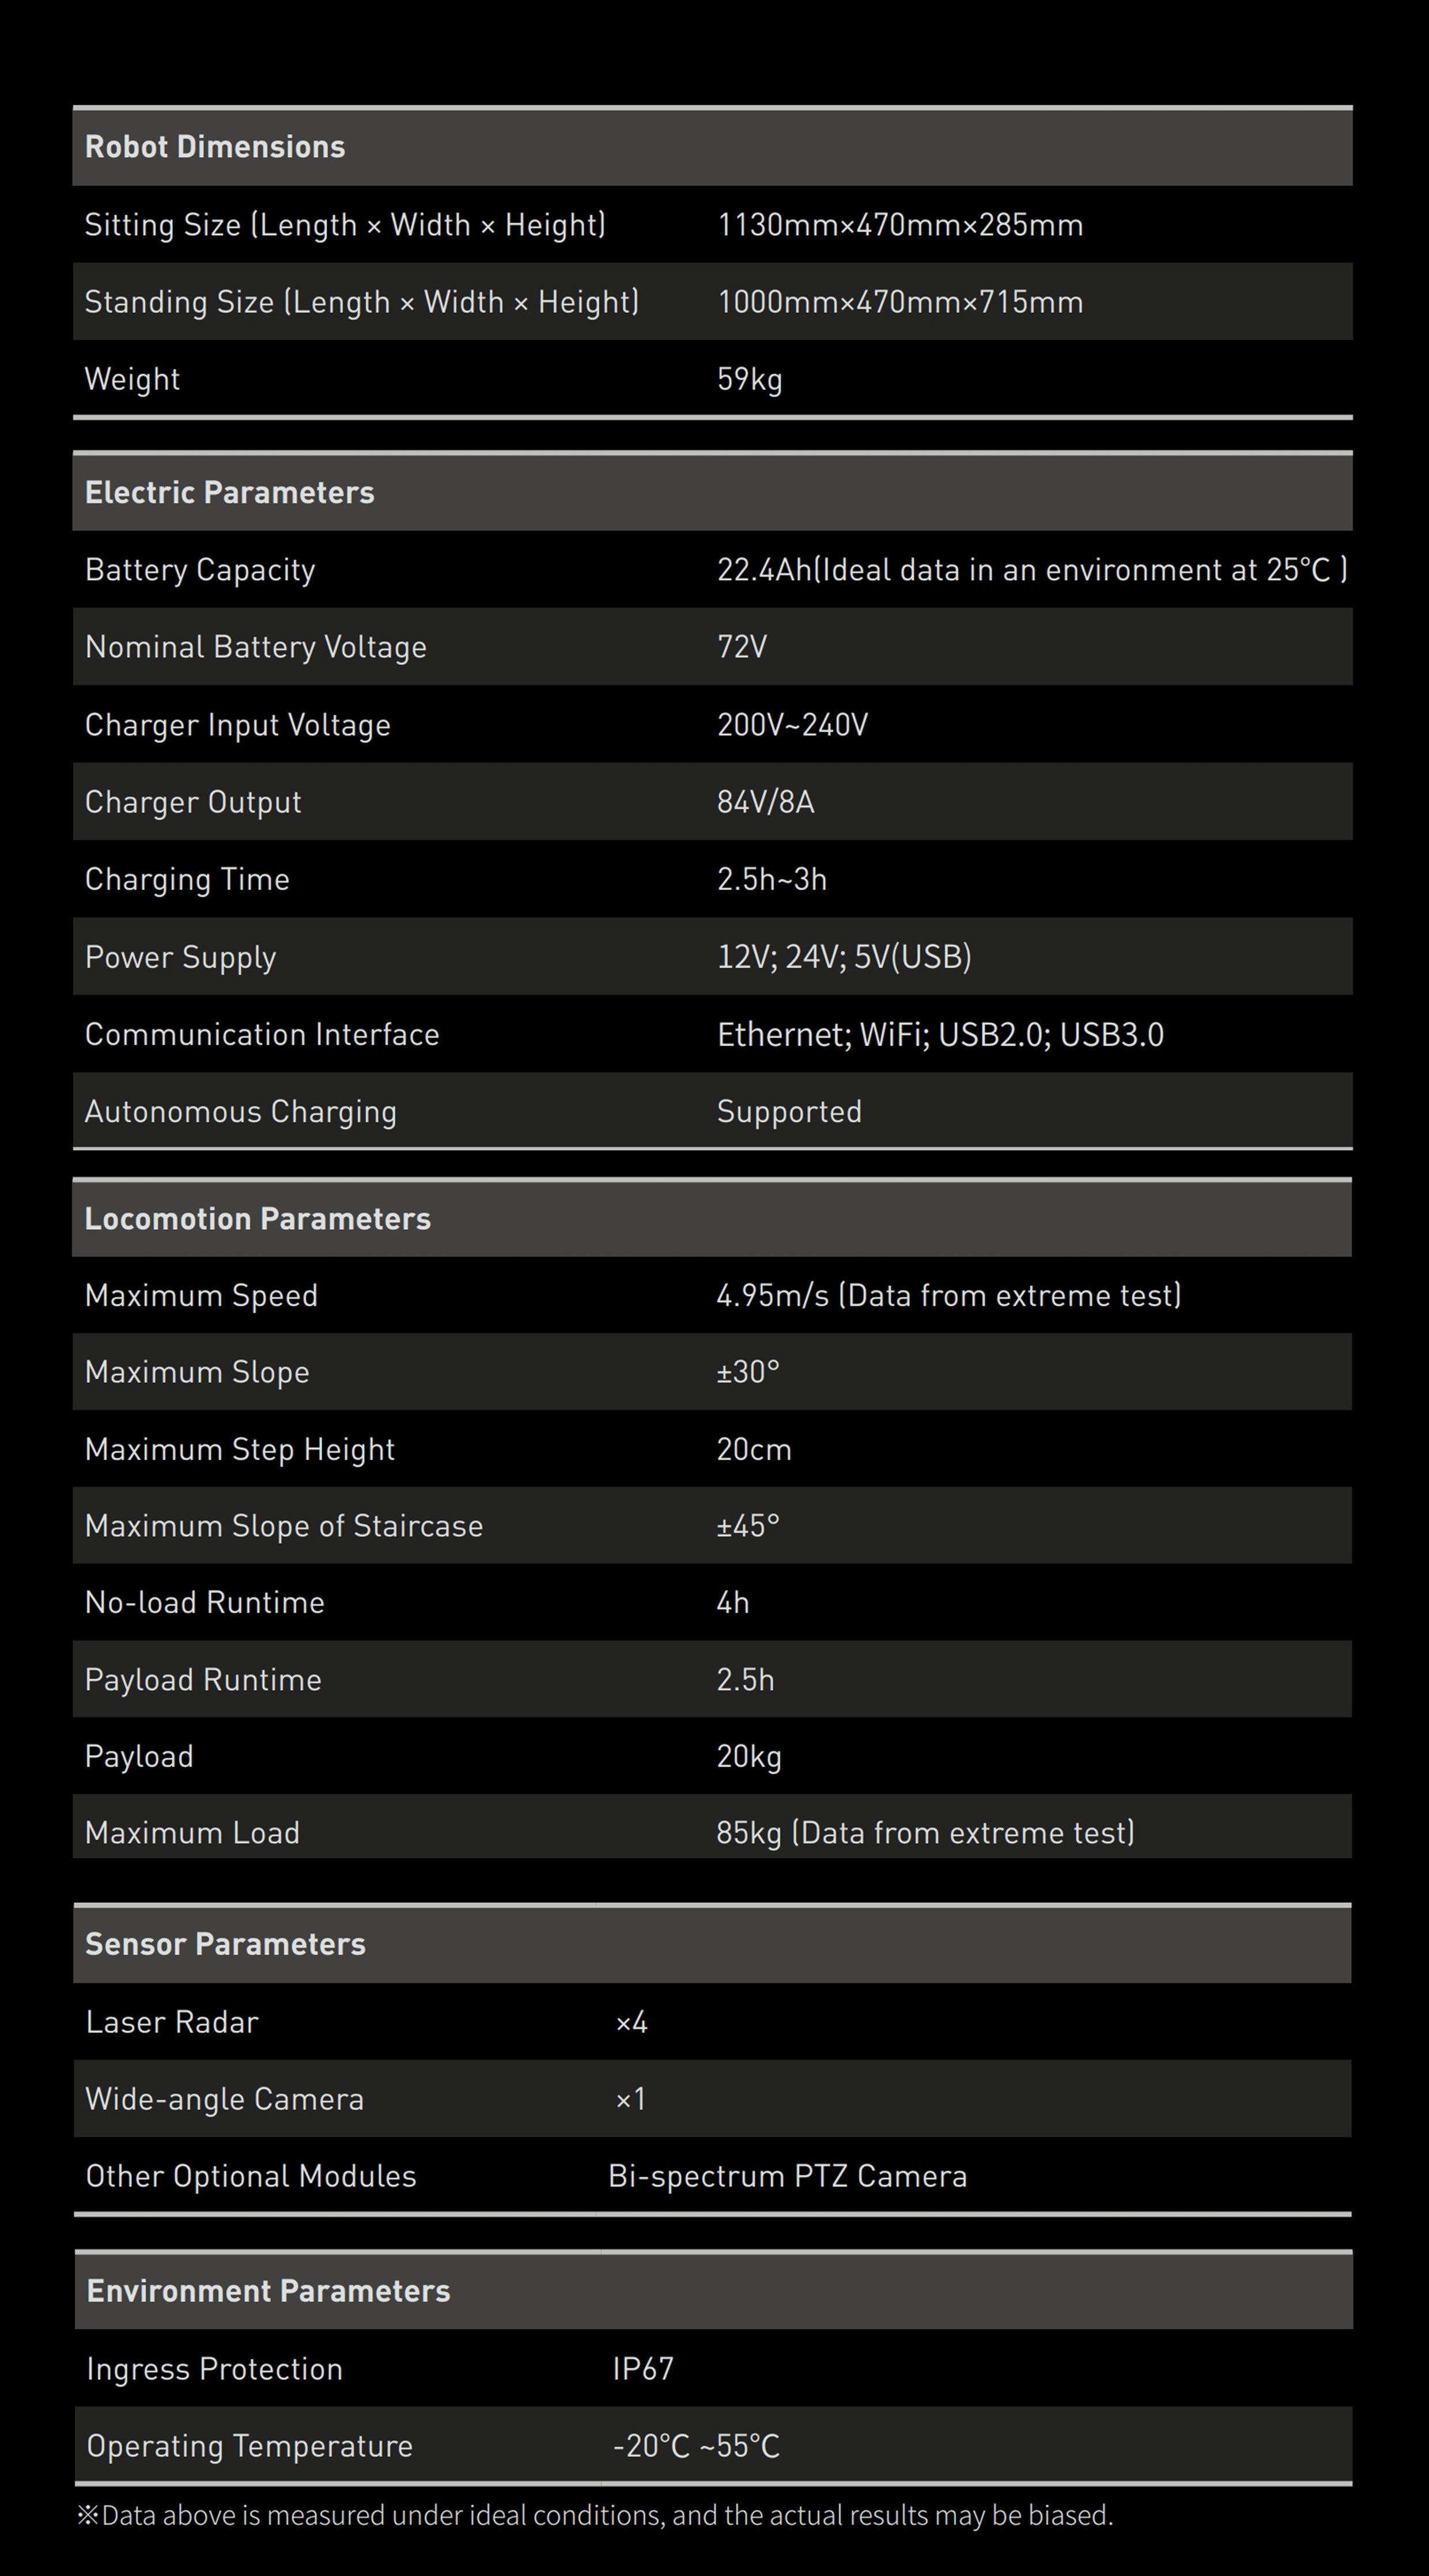Click the Electric Parameters section header
Viewport: 1429px width, 2576px height.
230,492
